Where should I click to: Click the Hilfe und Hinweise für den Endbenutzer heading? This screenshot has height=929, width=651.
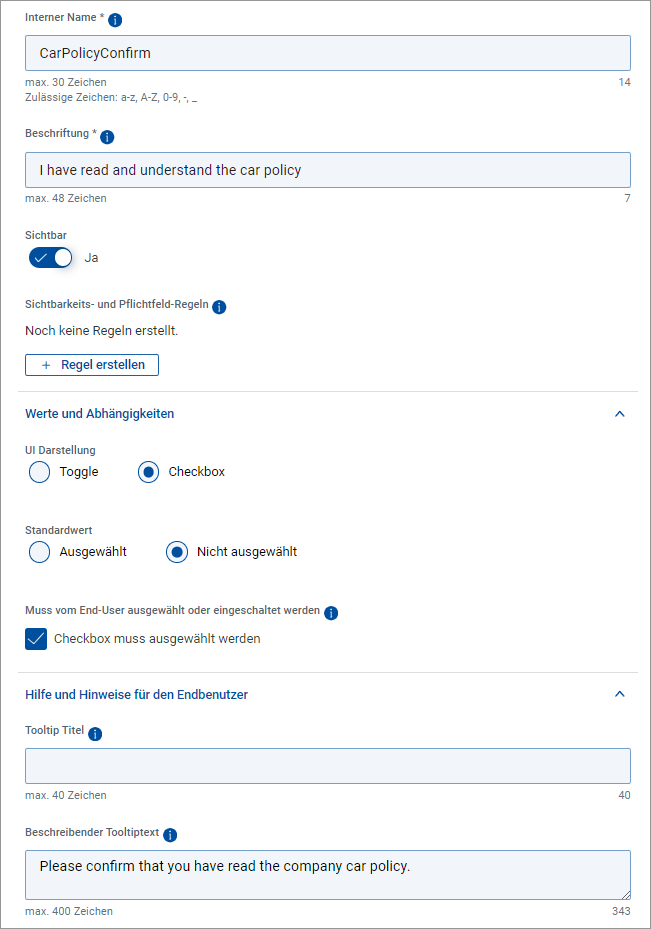tap(136, 694)
